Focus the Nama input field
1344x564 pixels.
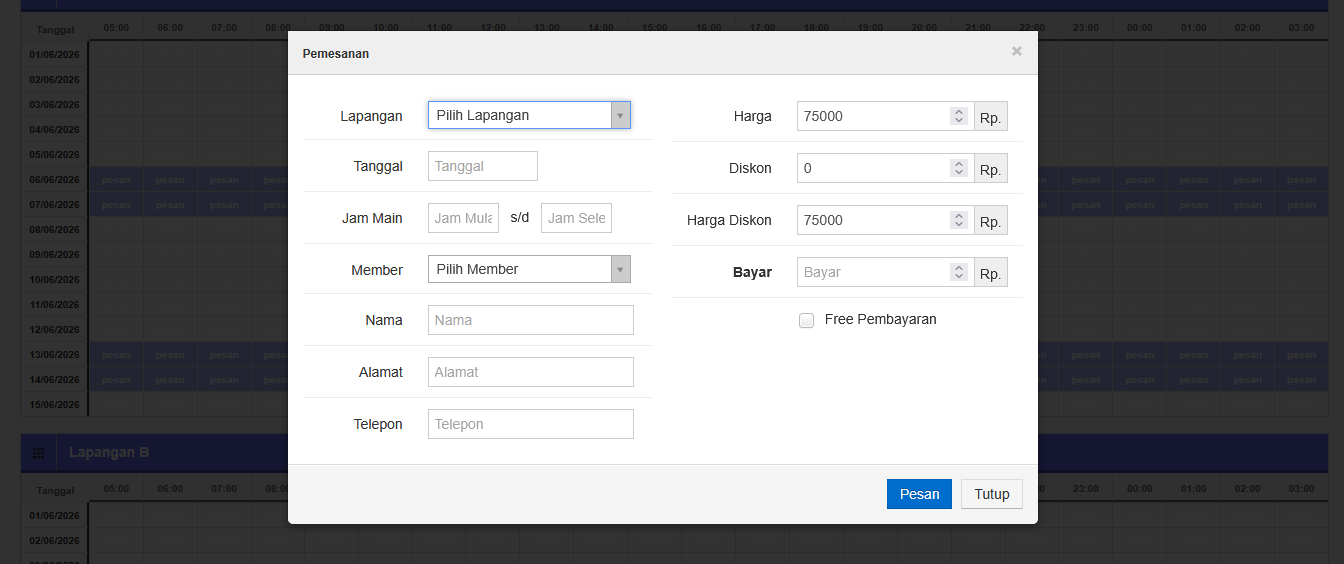pos(531,320)
